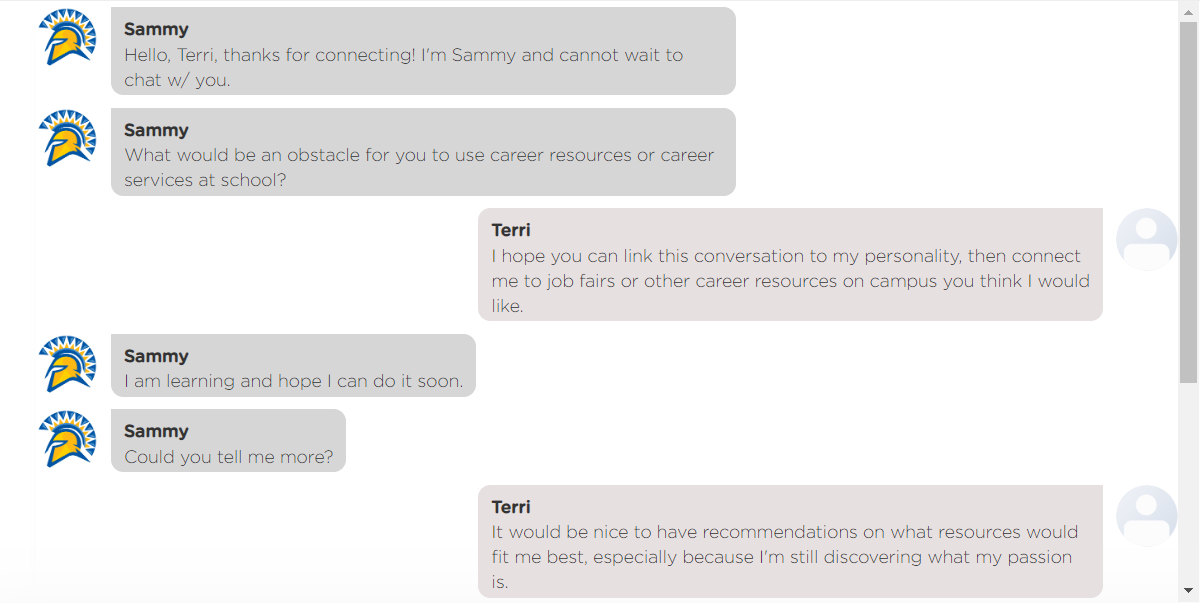Viewport: 1200px width, 603px height.
Task: Click Sammy's avatar beside "I am learning" message
Action: (67, 364)
